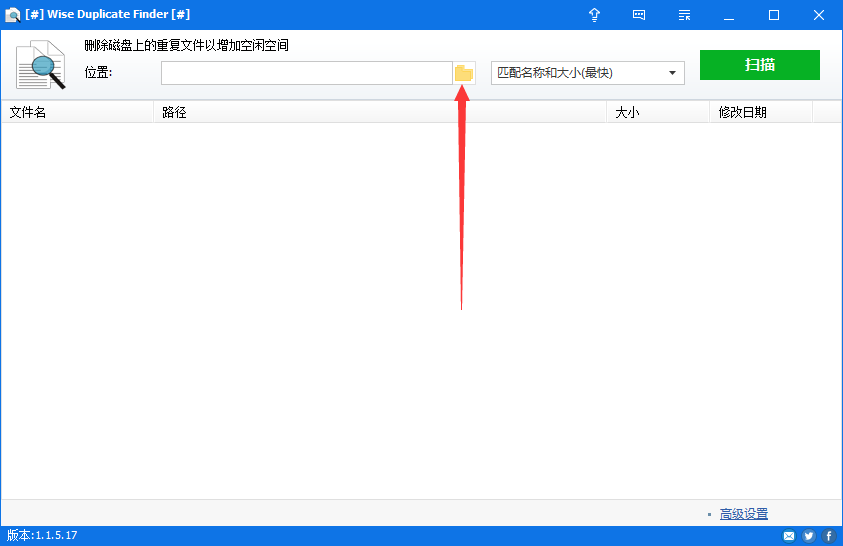Viewport: 843px width, 546px height.
Task: Open the Twitter icon in status bar
Action: (x=809, y=536)
